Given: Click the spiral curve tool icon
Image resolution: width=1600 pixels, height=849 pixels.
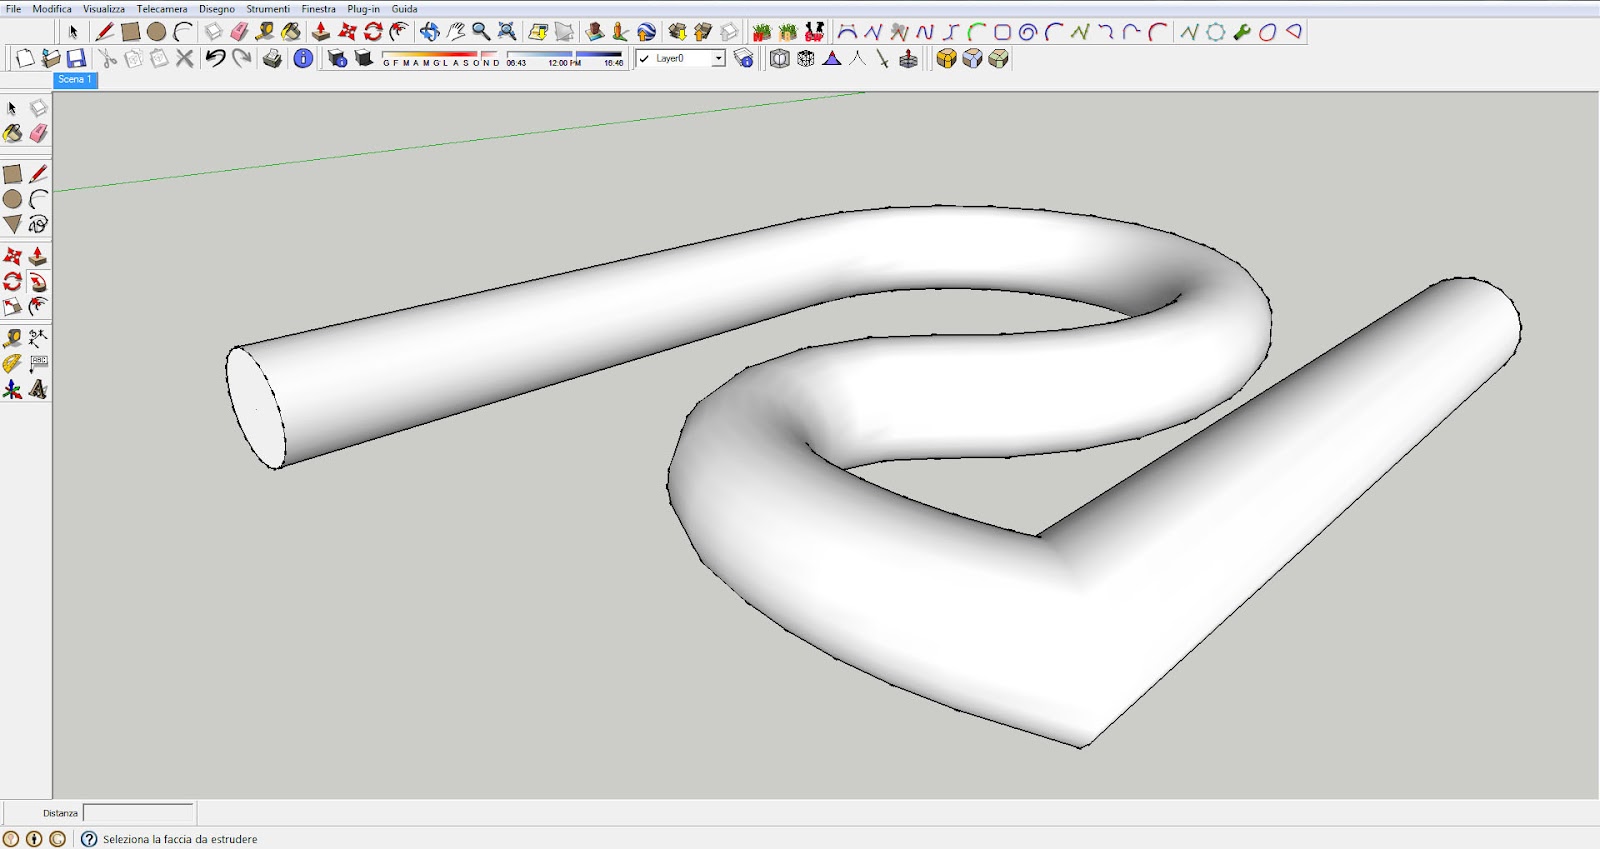Looking at the screenshot, I should tap(1028, 32).
